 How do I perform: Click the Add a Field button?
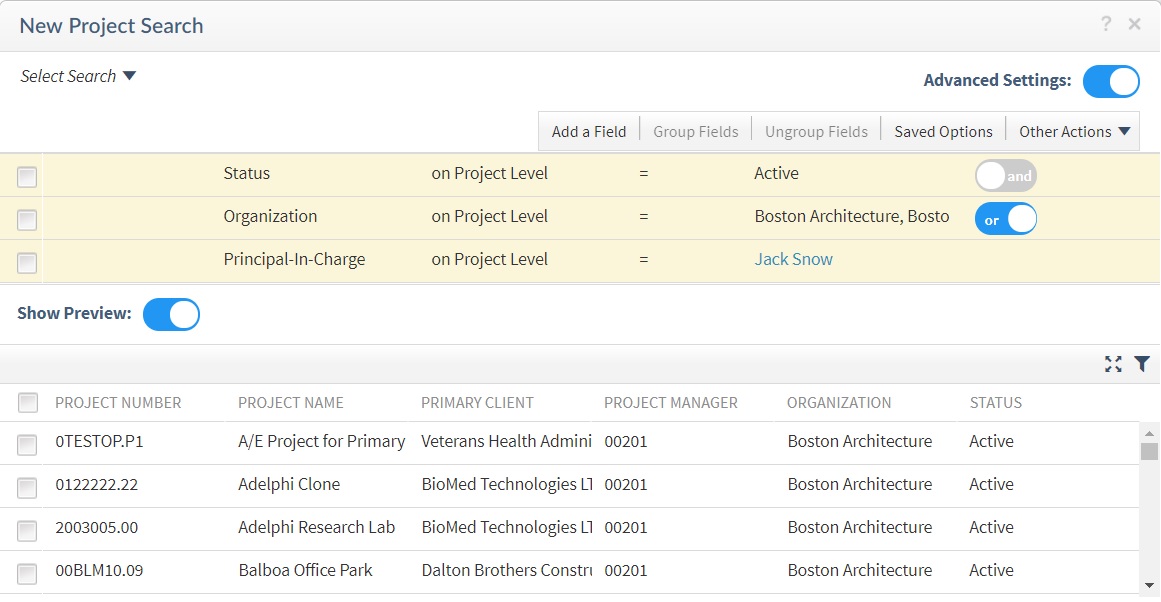[x=588, y=132]
